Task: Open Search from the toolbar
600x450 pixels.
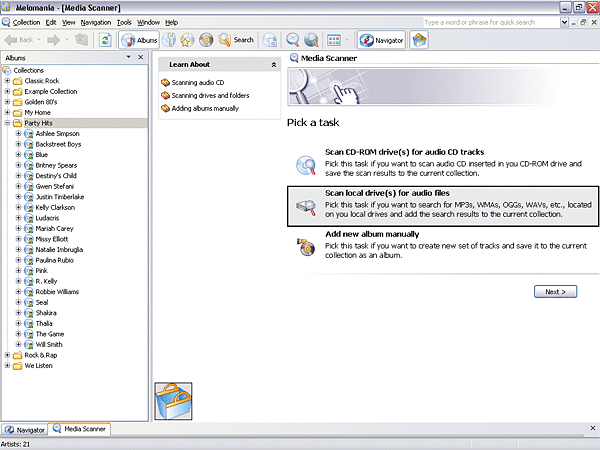Action: tap(236, 40)
